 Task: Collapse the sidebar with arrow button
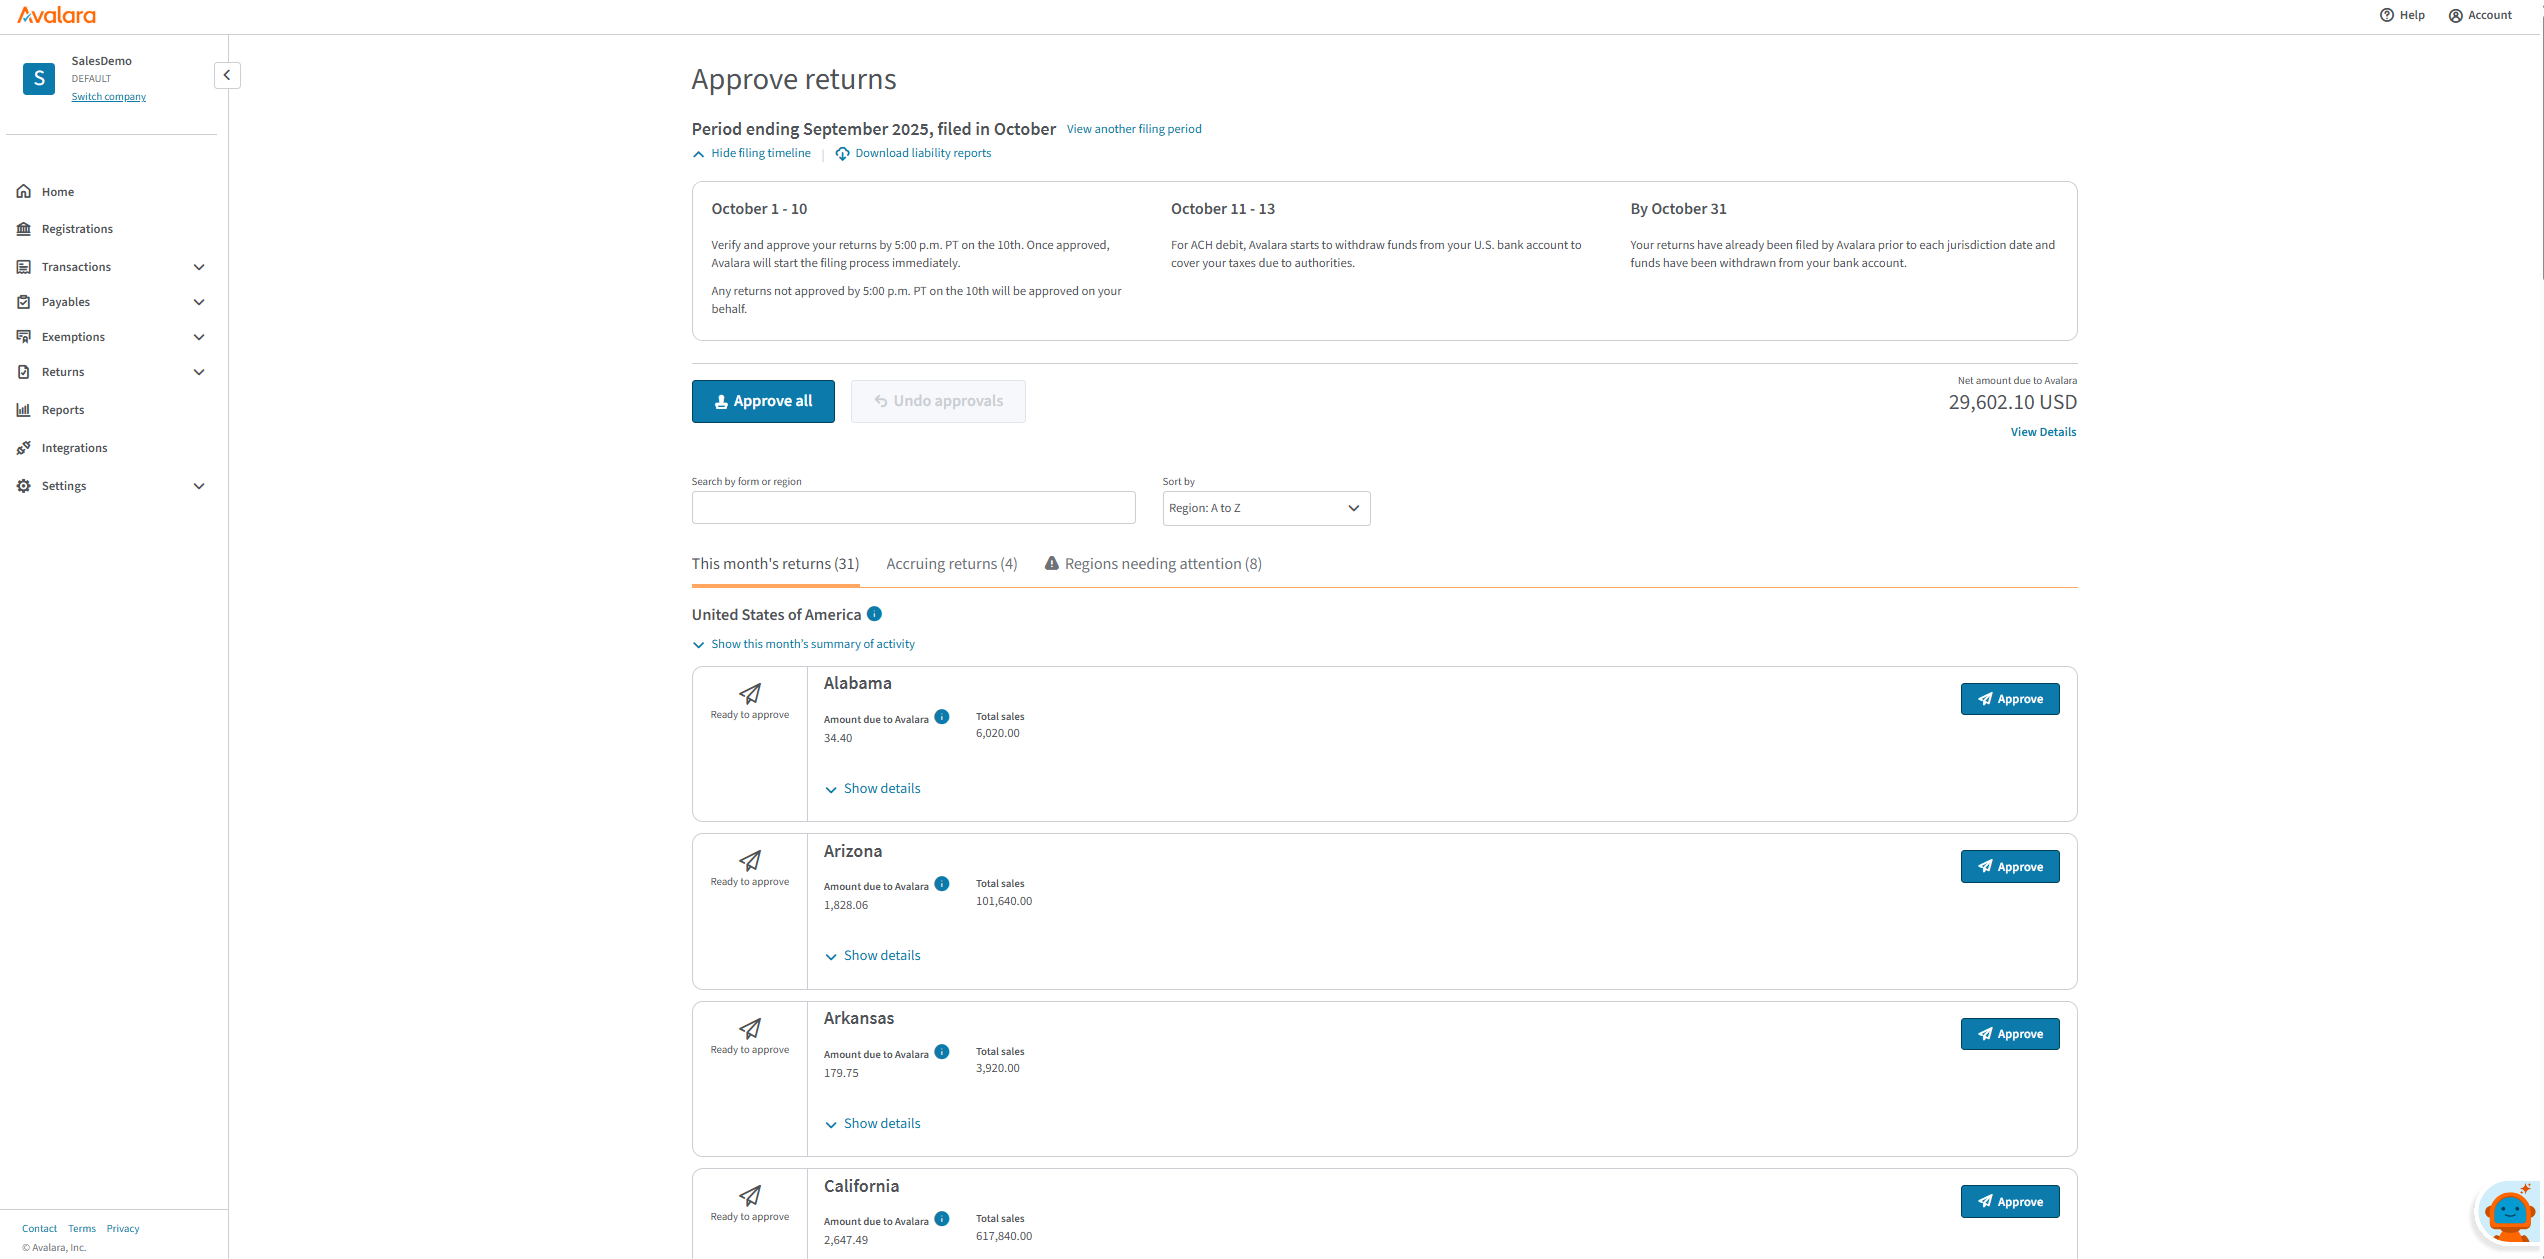click(227, 75)
